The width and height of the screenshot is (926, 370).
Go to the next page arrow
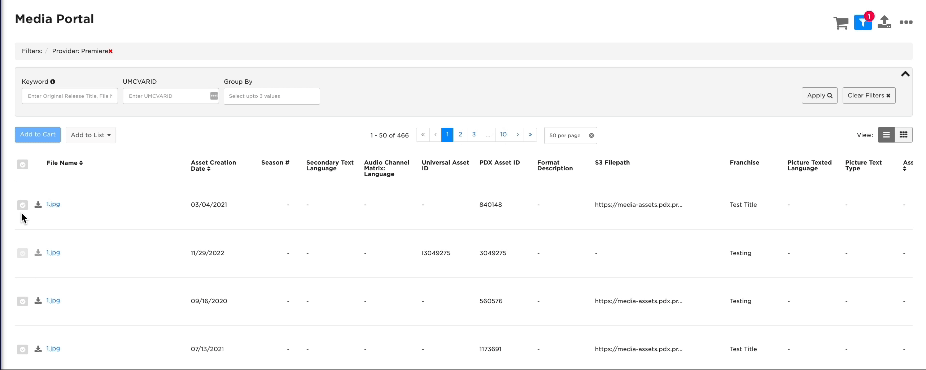(x=518, y=135)
